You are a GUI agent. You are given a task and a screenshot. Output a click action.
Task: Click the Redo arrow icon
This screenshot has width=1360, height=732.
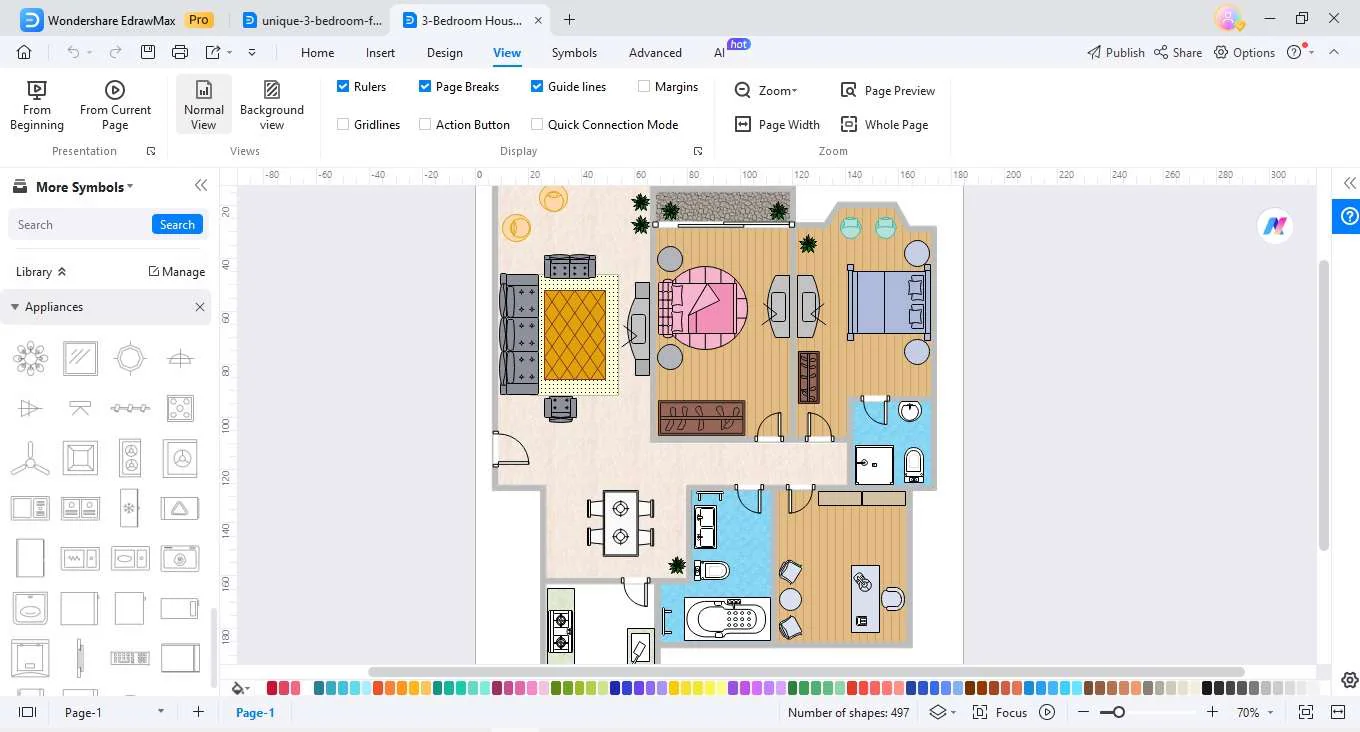point(116,52)
